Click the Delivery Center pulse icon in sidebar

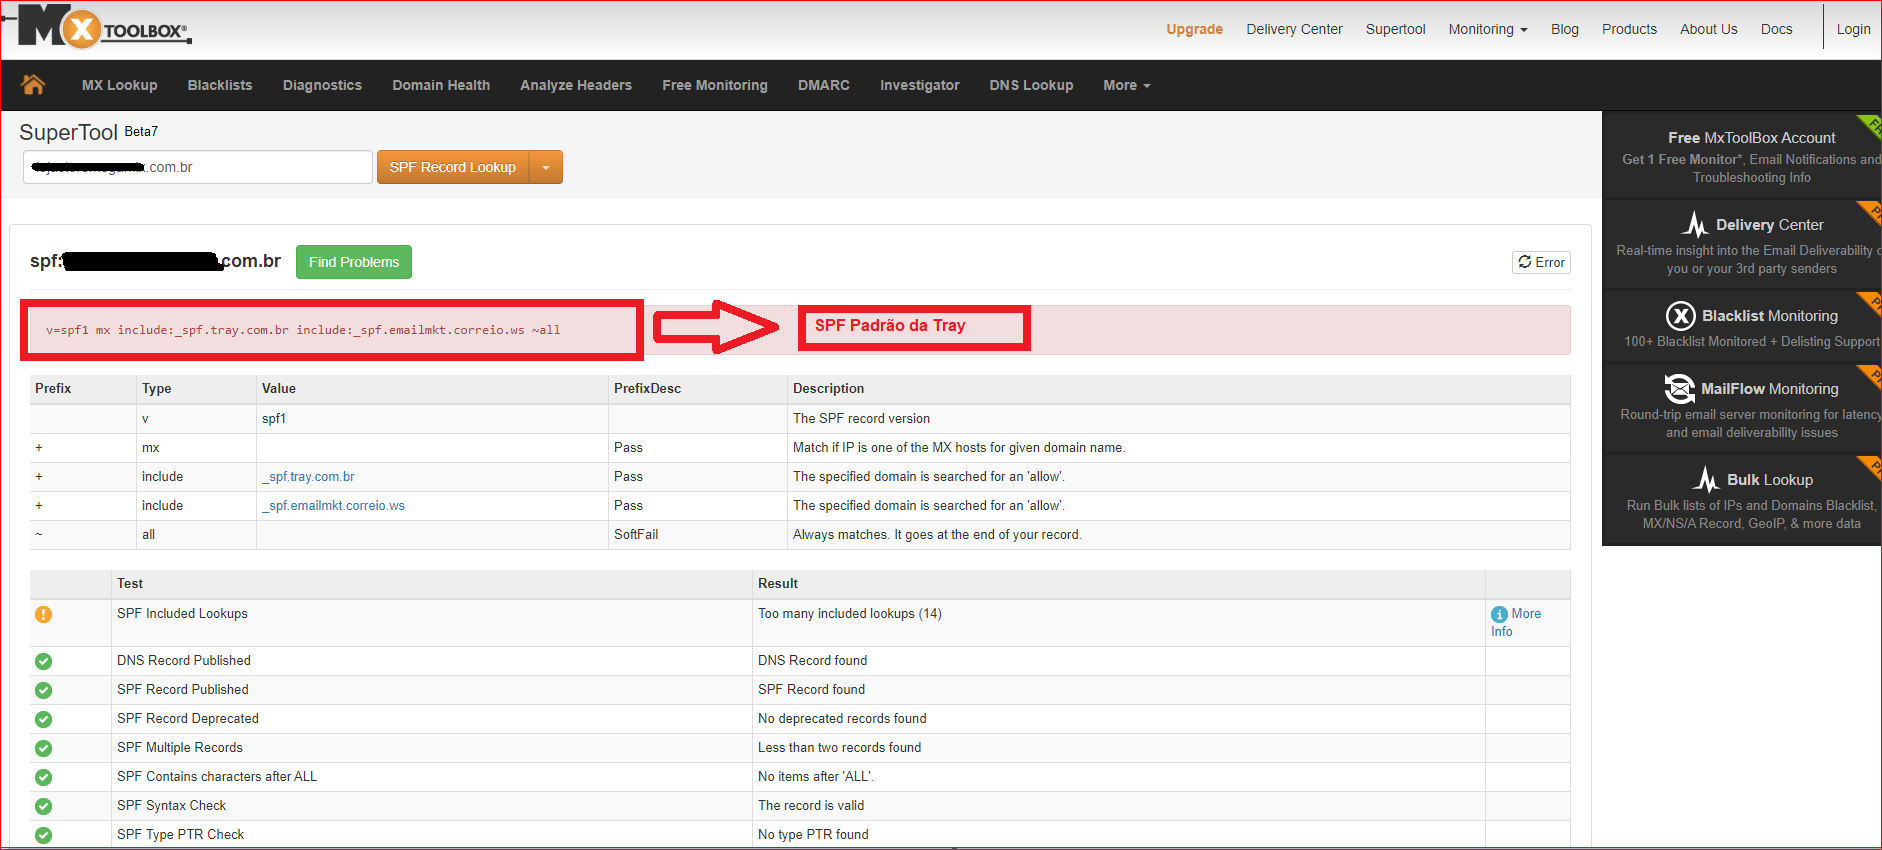coord(1695,224)
